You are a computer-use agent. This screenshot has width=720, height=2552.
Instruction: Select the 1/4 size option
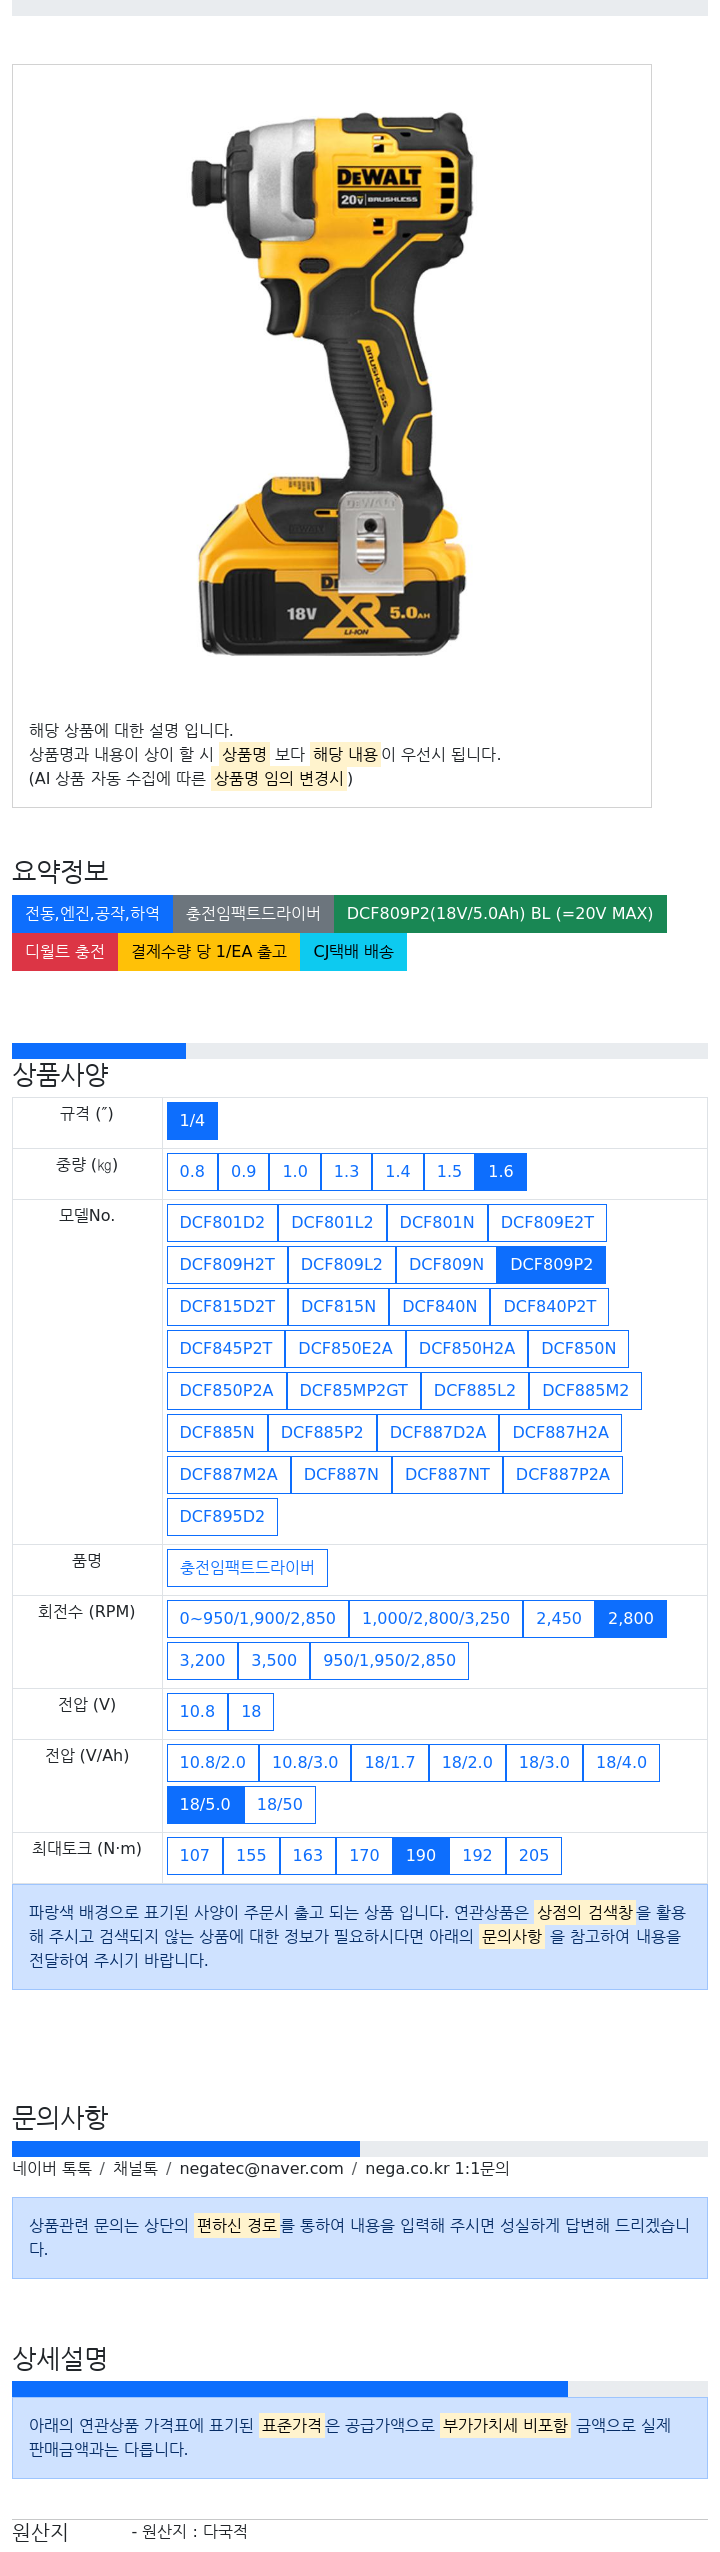pos(192,1120)
